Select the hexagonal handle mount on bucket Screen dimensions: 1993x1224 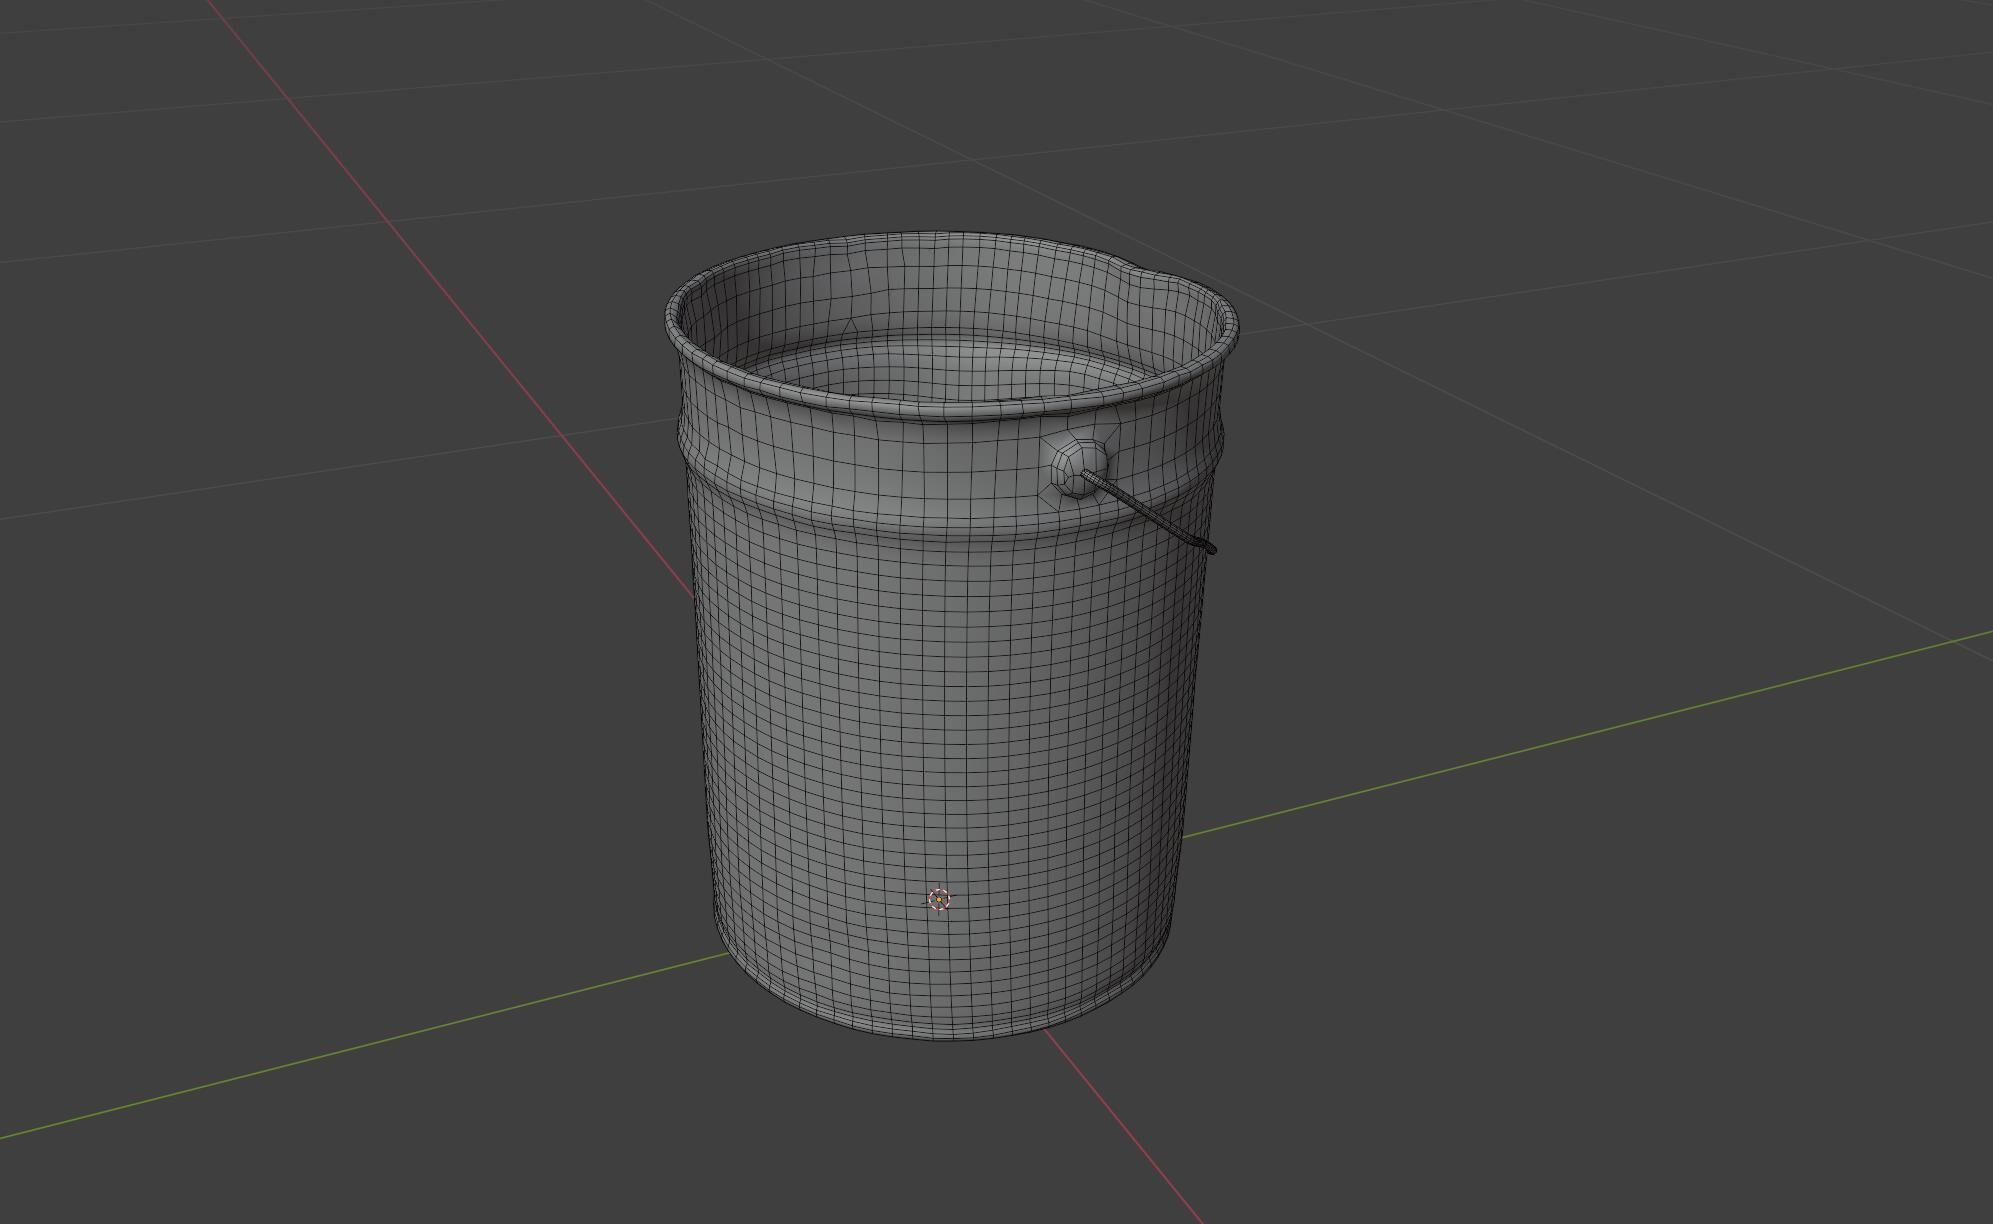click(1077, 466)
